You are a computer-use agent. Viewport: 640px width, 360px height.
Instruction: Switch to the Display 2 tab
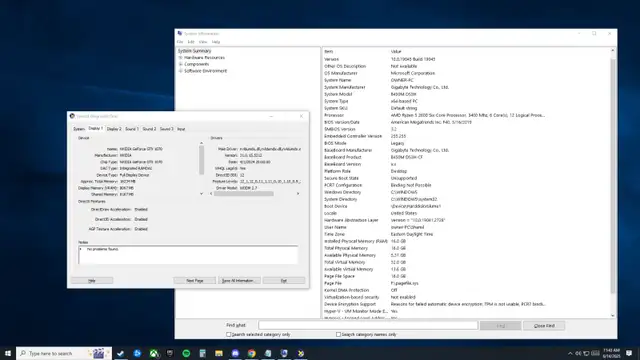114,129
